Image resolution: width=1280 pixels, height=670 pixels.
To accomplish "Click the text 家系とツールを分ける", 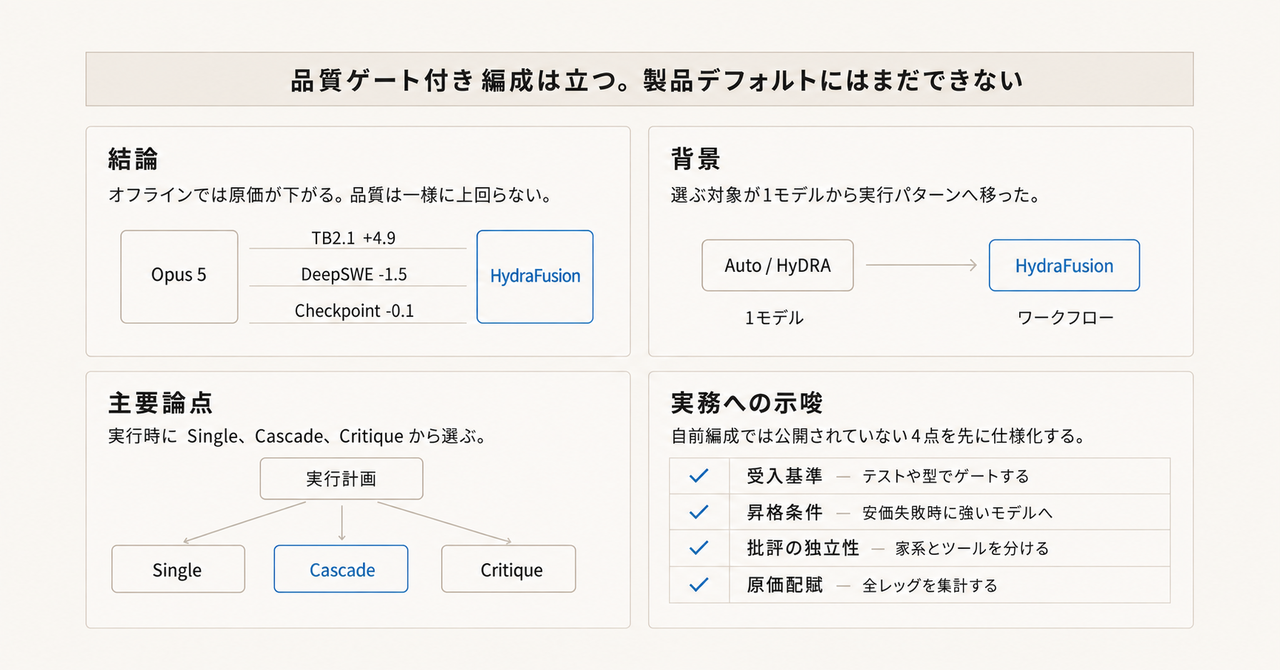I will [x=974, y=549].
